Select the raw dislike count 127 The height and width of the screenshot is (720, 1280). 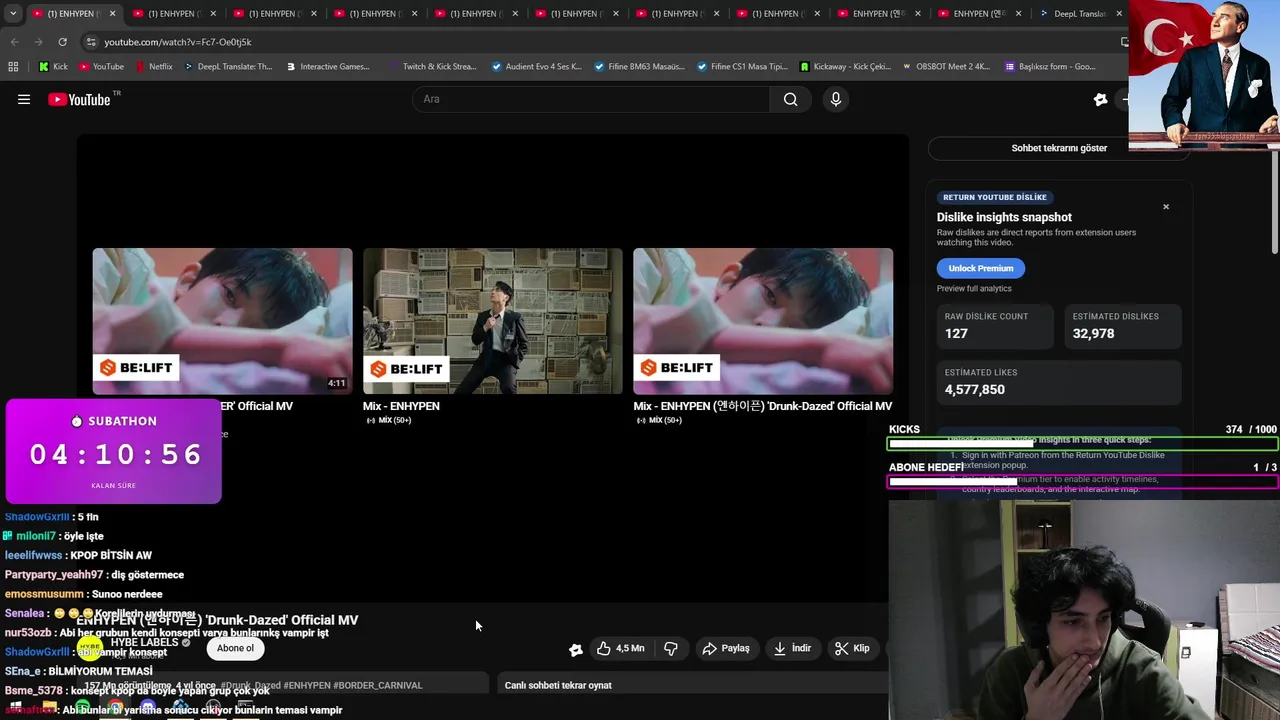(x=956, y=334)
